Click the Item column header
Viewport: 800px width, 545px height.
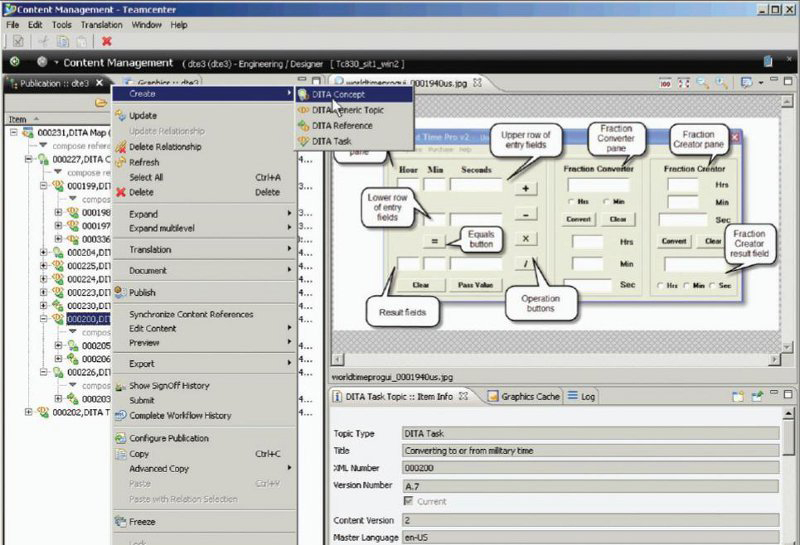(x=17, y=119)
